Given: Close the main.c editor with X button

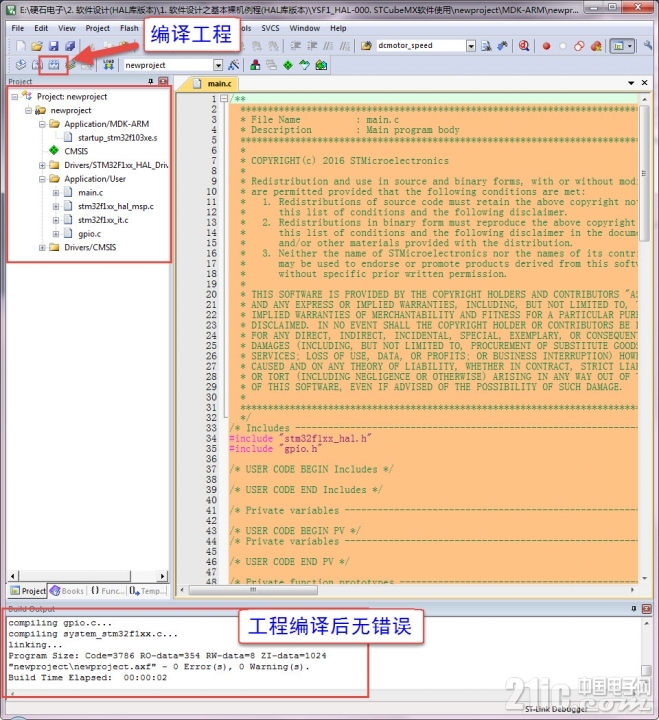Looking at the screenshot, I should (645, 83).
